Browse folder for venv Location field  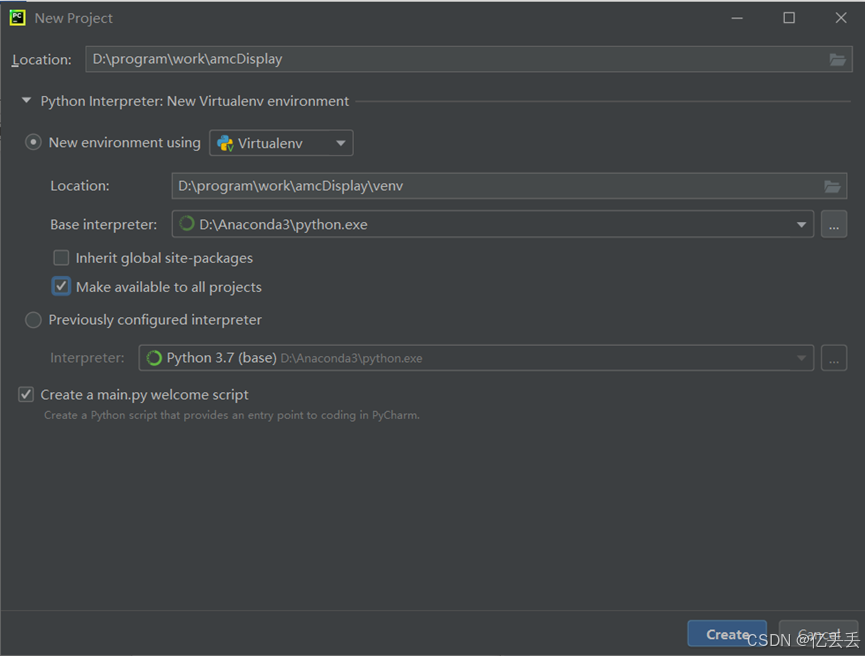pos(832,186)
